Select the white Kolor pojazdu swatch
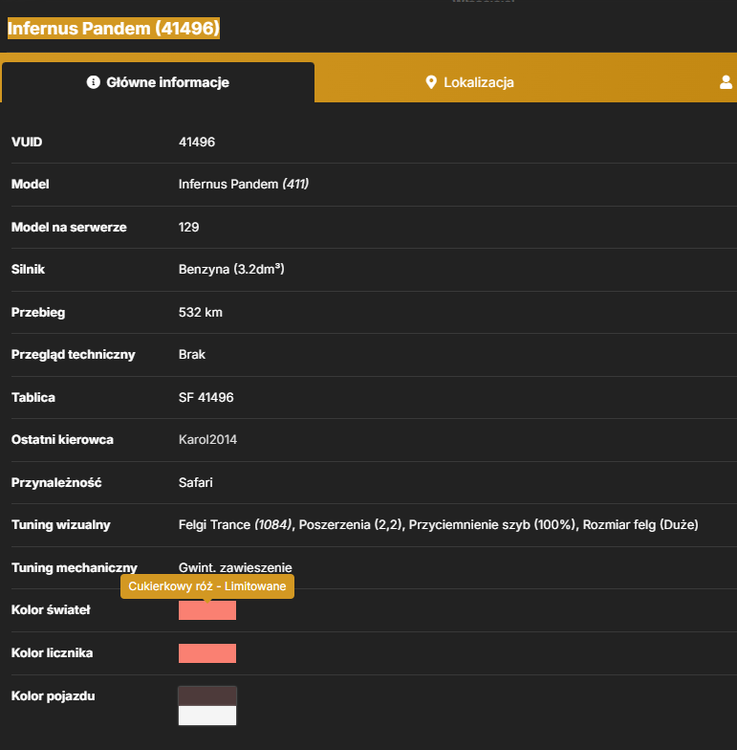The height and width of the screenshot is (750, 737). [207, 716]
